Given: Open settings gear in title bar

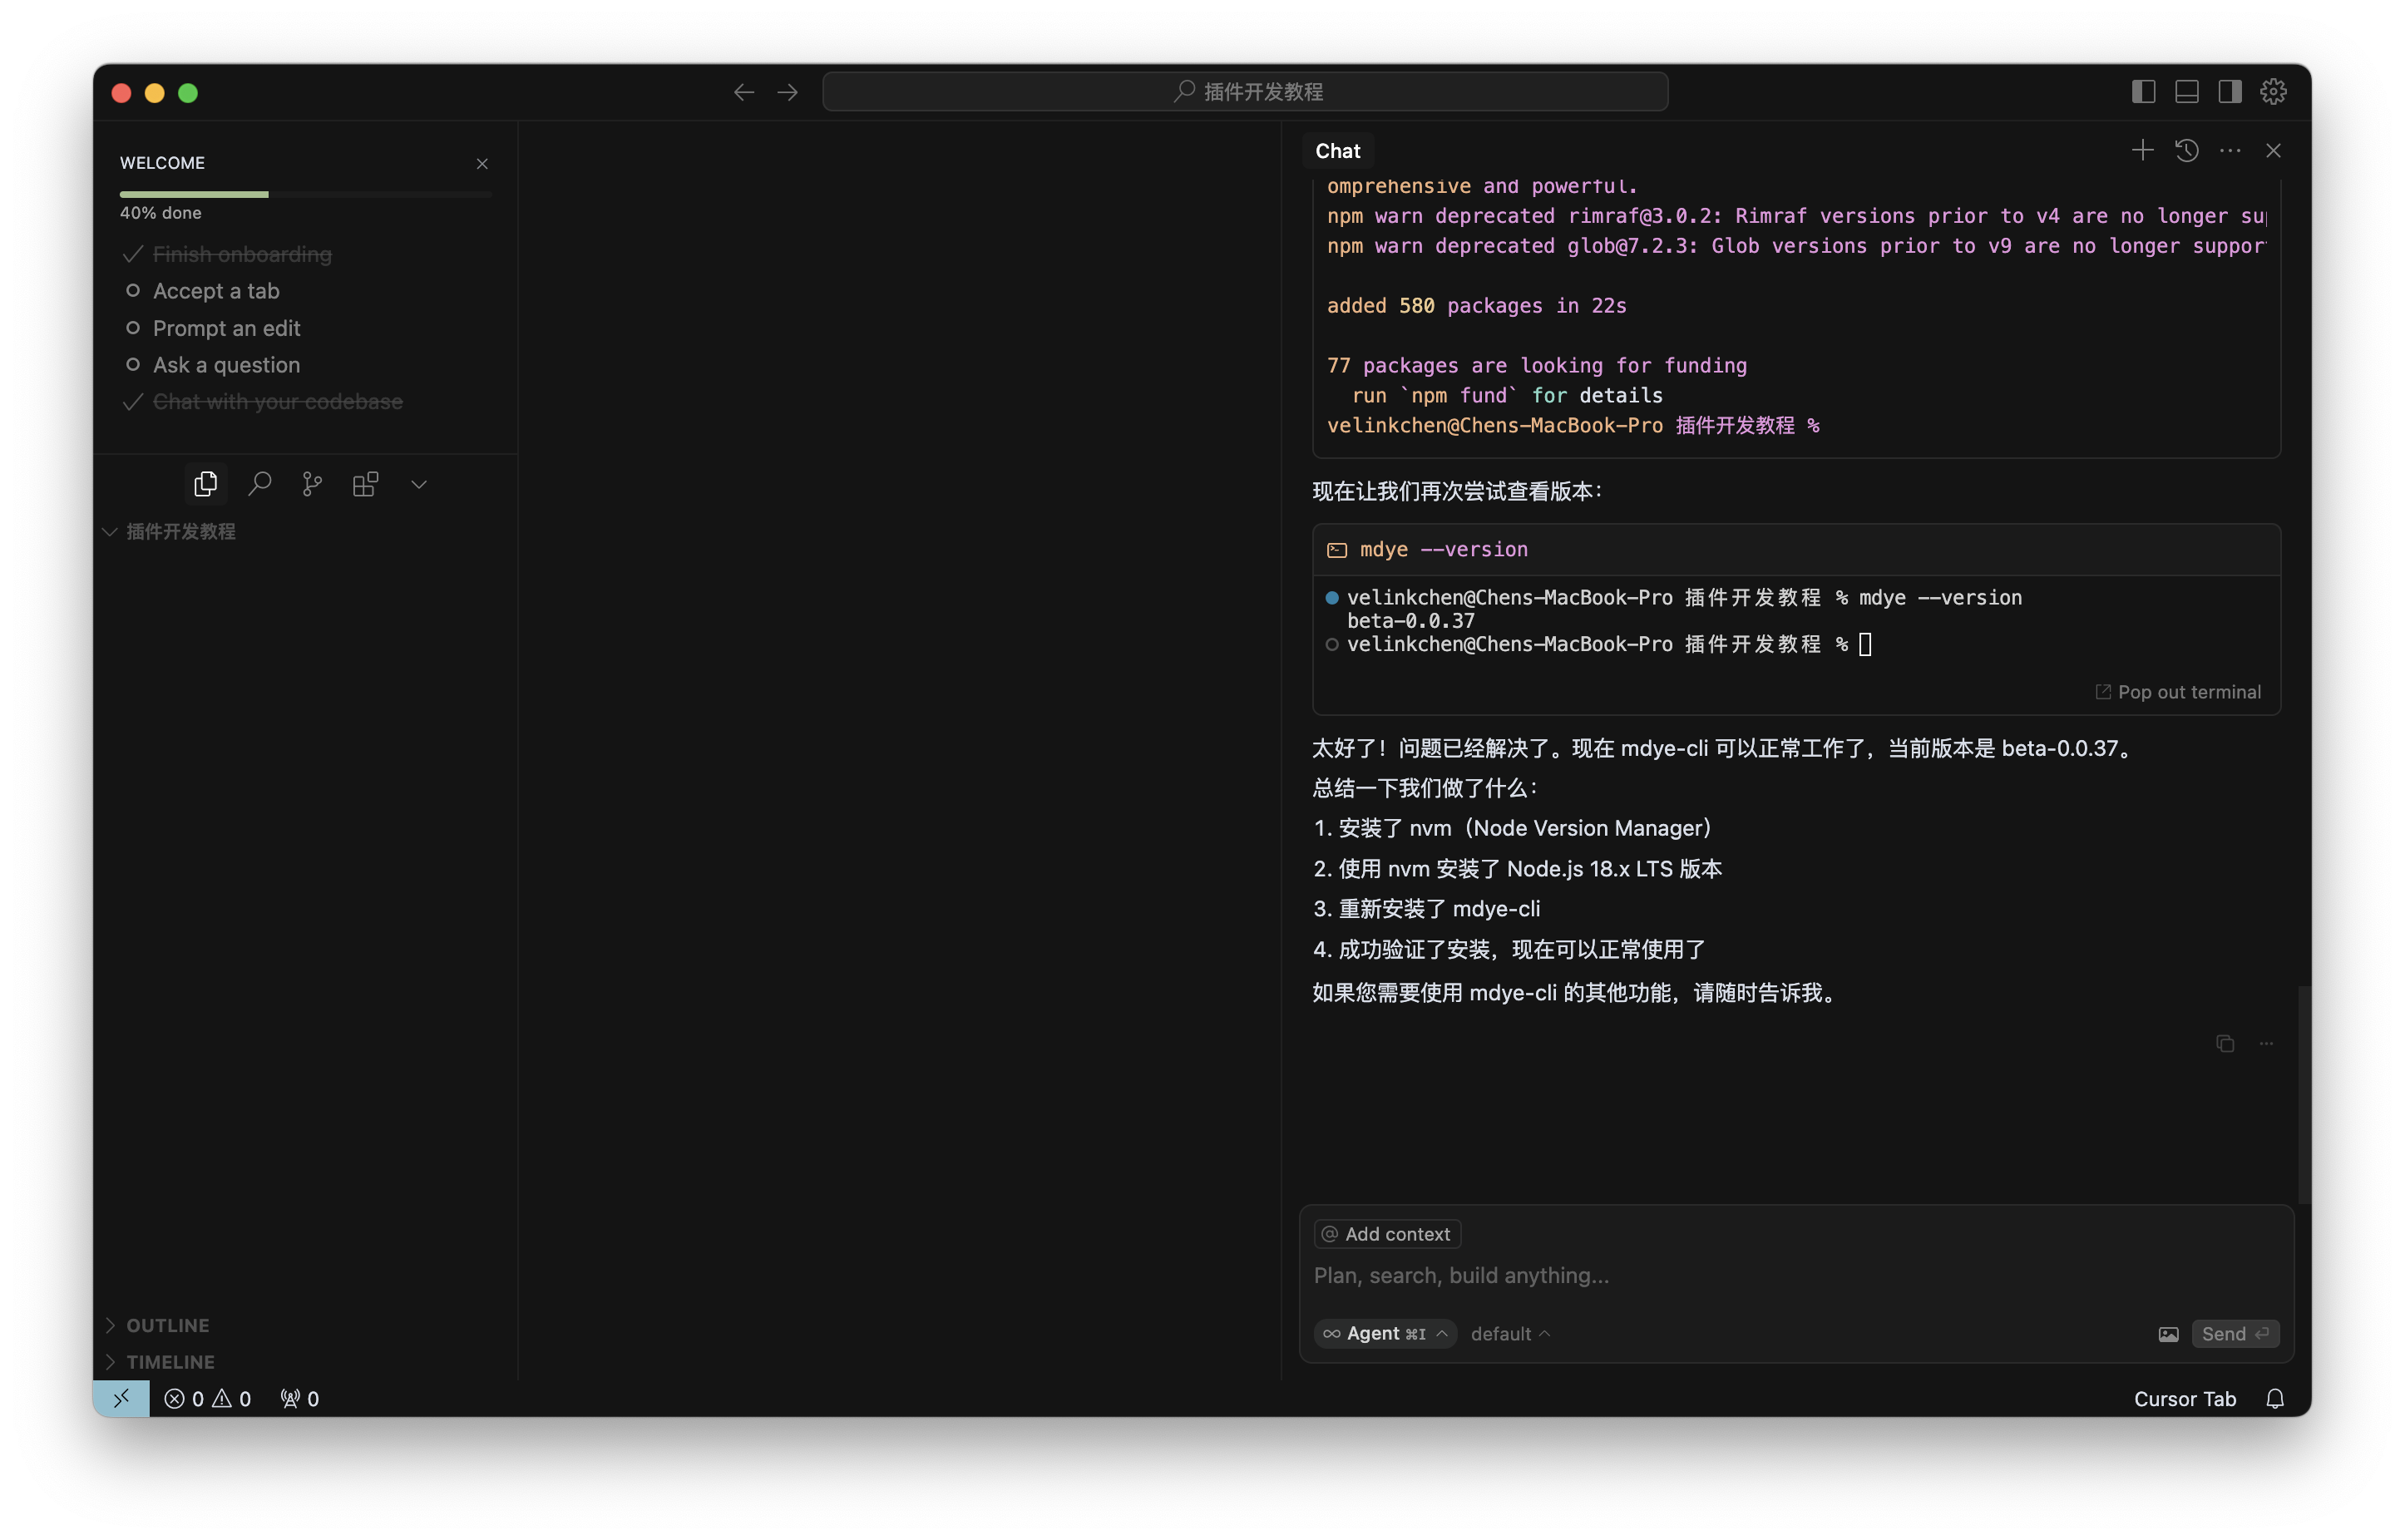Looking at the screenshot, I should tap(2273, 92).
